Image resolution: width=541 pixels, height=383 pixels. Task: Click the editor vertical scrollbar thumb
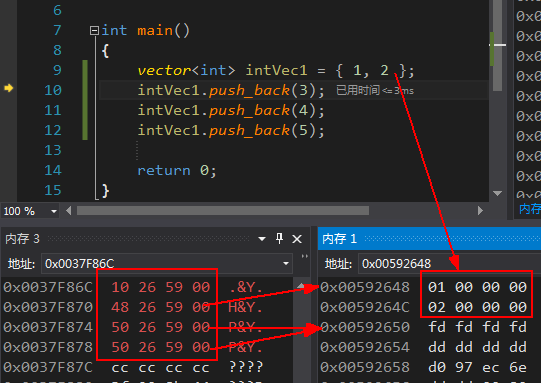pyautogui.click(x=497, y=46)
